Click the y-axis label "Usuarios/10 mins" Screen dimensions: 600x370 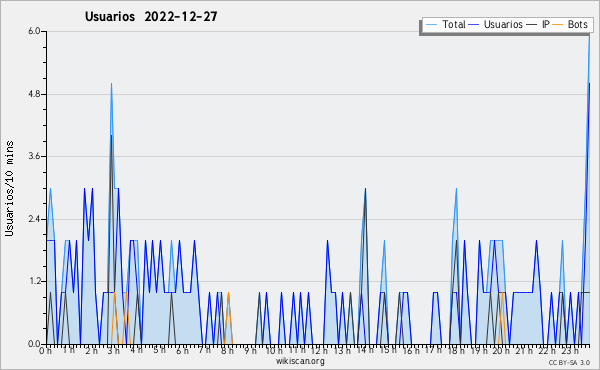(9, 189)
